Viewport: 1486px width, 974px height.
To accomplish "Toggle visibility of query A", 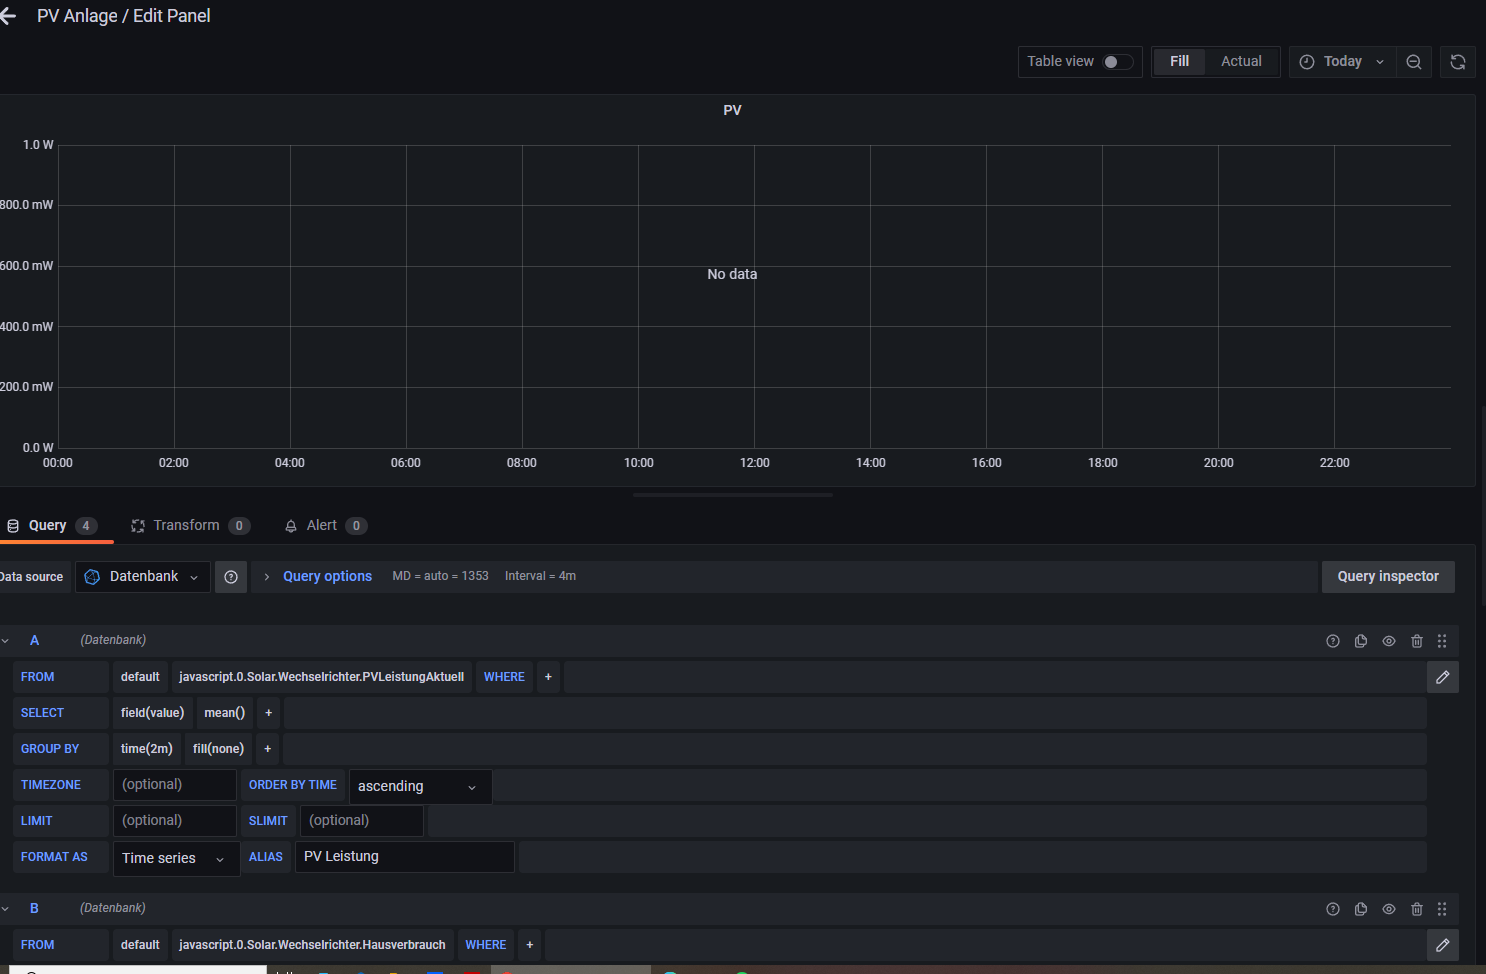I will click(x=1389, y=641).
